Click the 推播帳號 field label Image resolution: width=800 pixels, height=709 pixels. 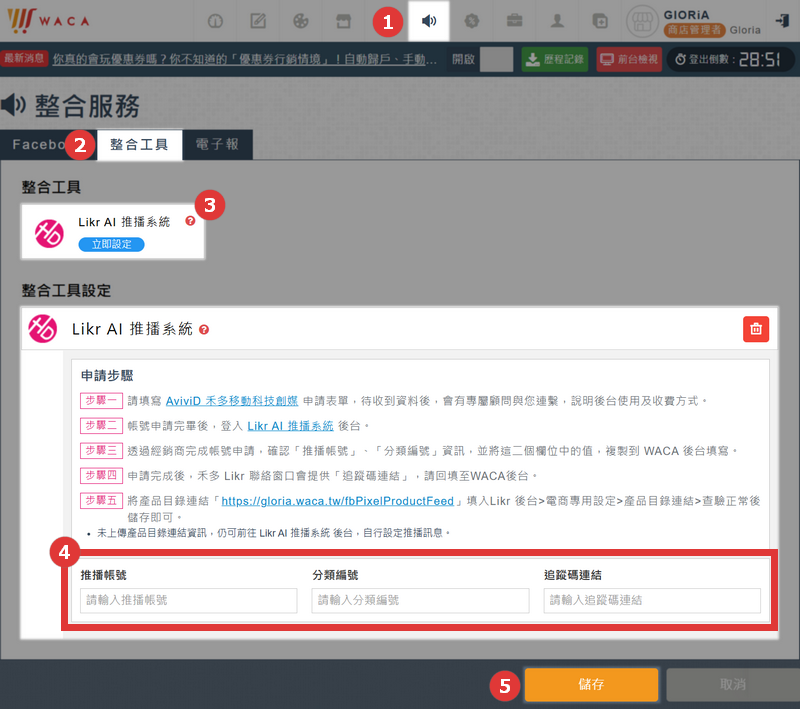click(104, 575)
